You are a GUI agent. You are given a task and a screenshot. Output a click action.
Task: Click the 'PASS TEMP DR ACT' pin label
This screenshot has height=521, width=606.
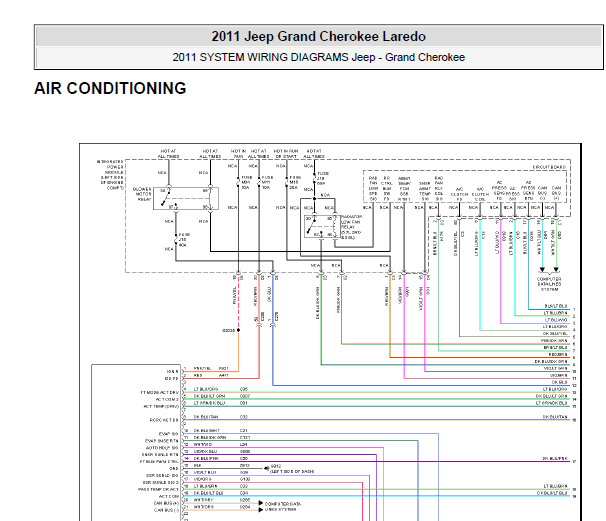158,489
